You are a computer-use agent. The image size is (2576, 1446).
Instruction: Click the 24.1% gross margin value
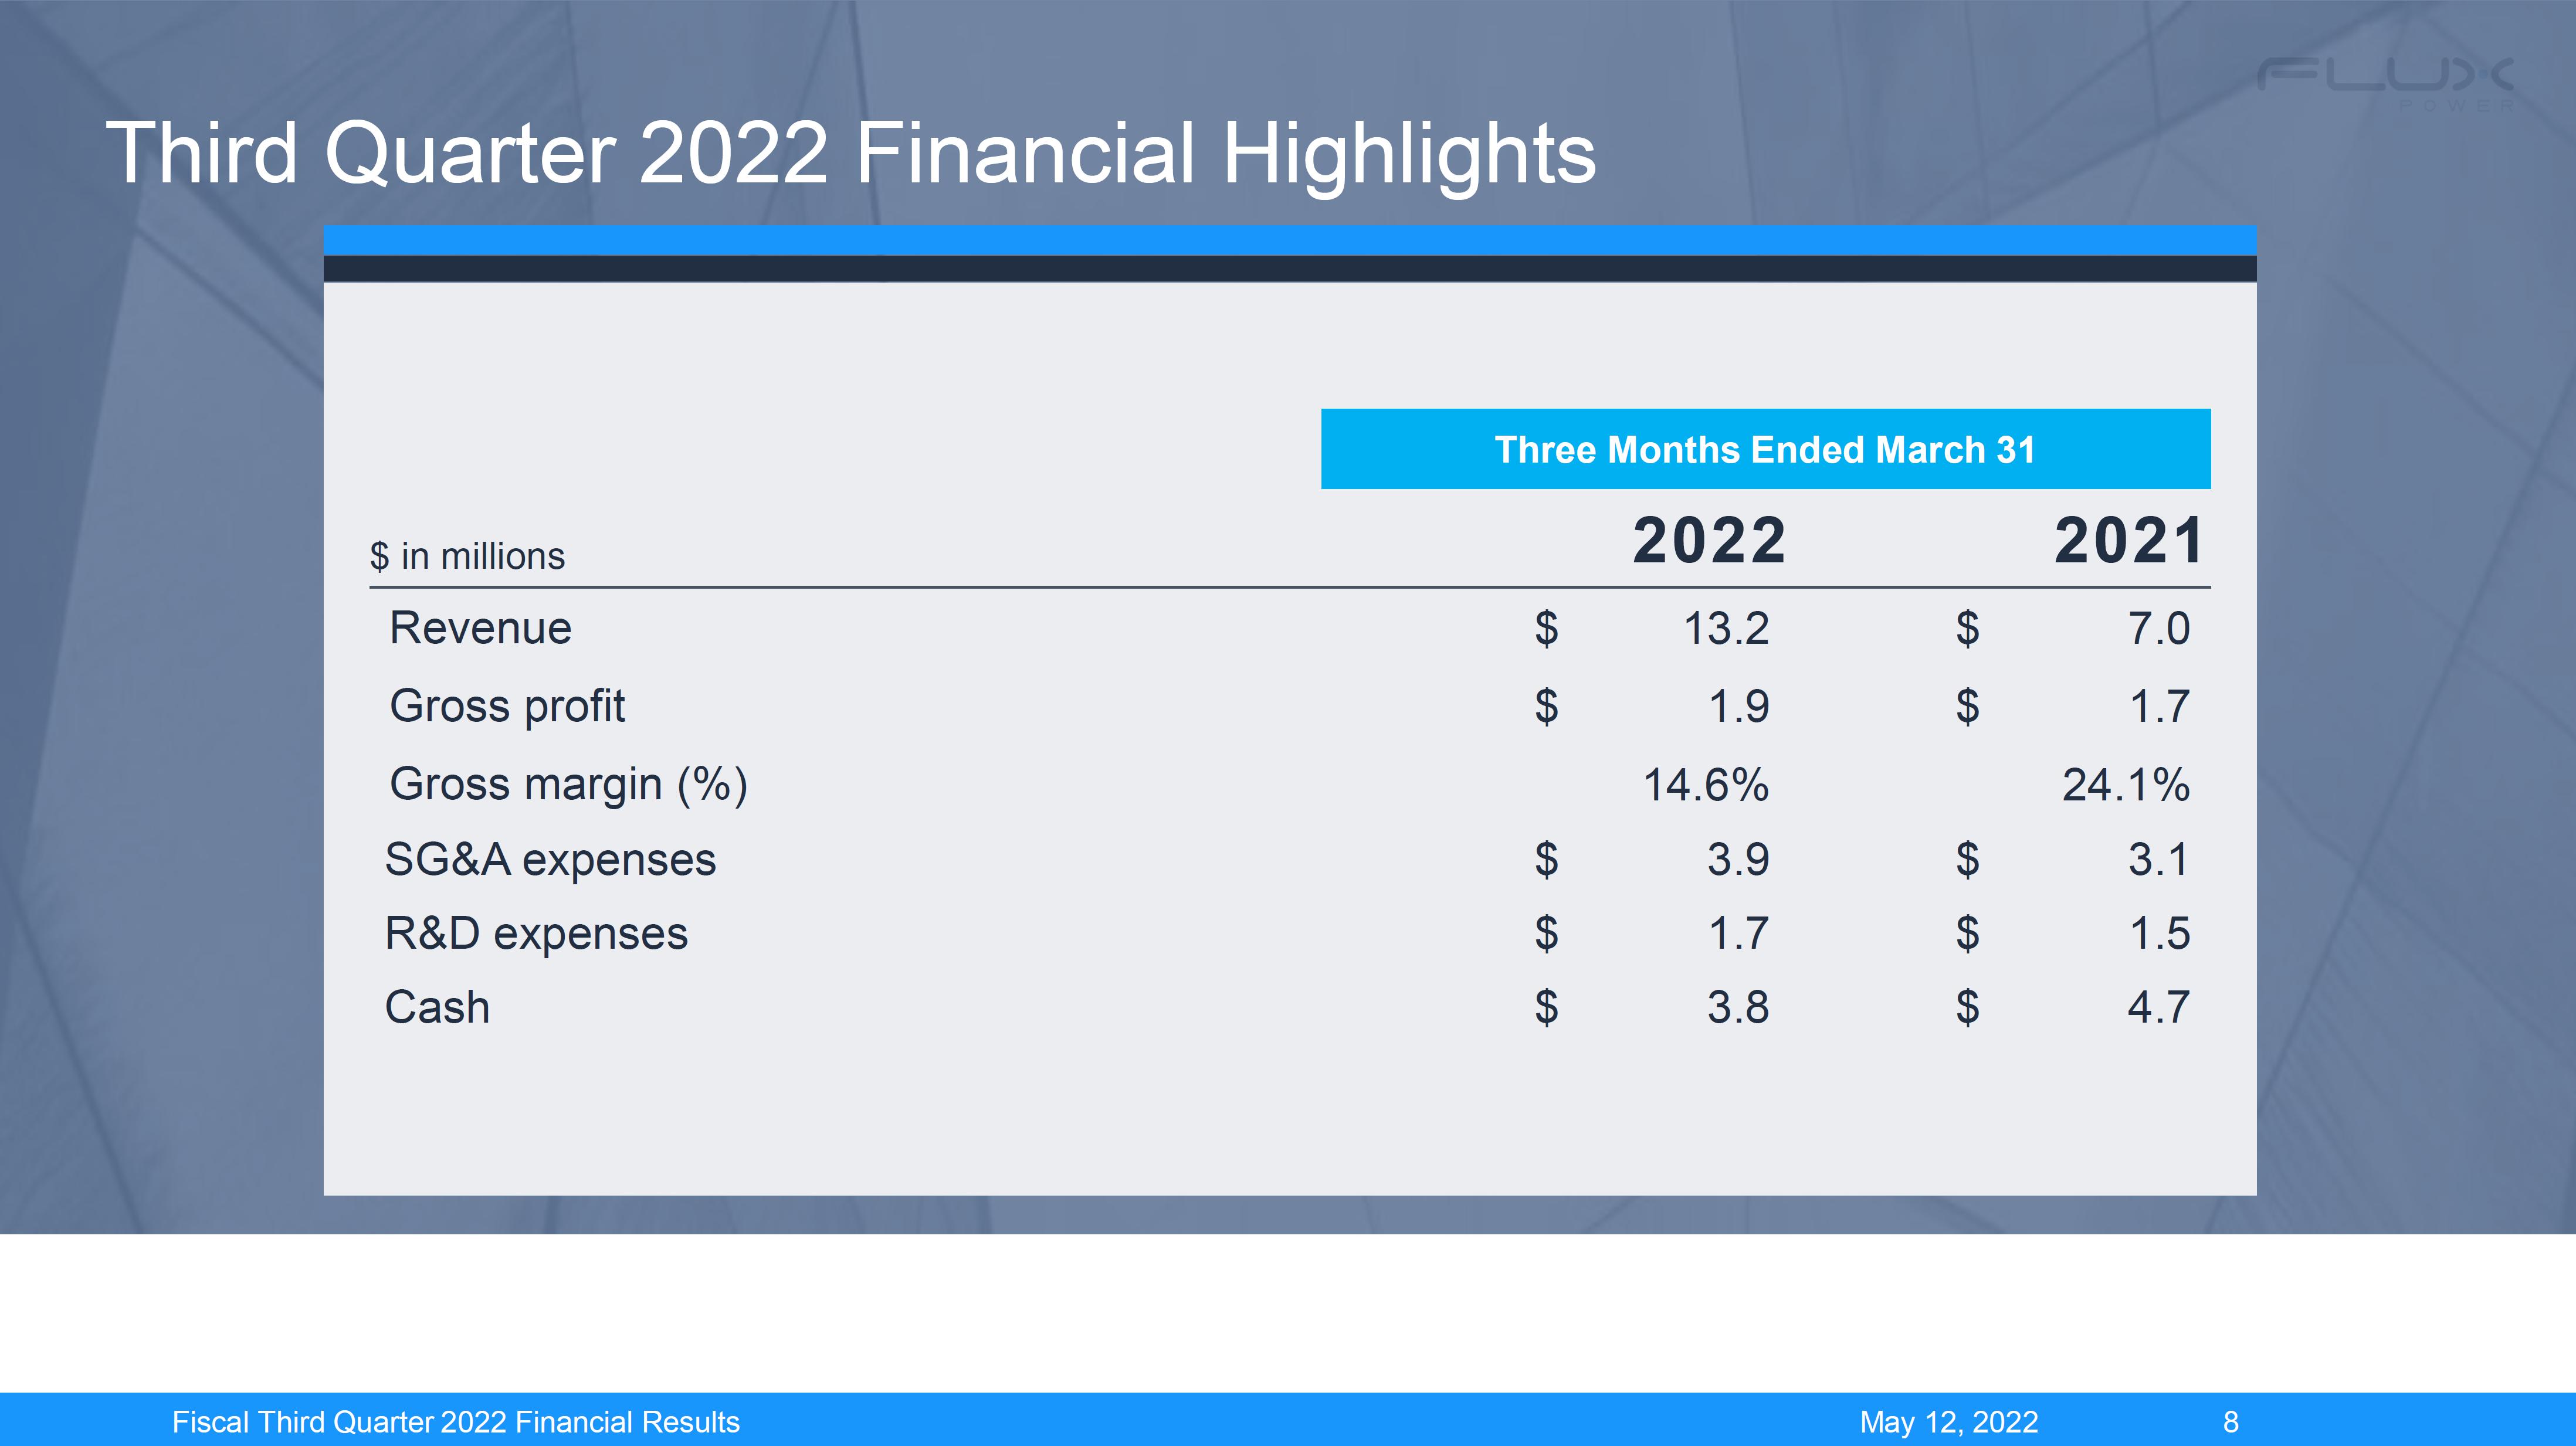[x=2125, y=785]
